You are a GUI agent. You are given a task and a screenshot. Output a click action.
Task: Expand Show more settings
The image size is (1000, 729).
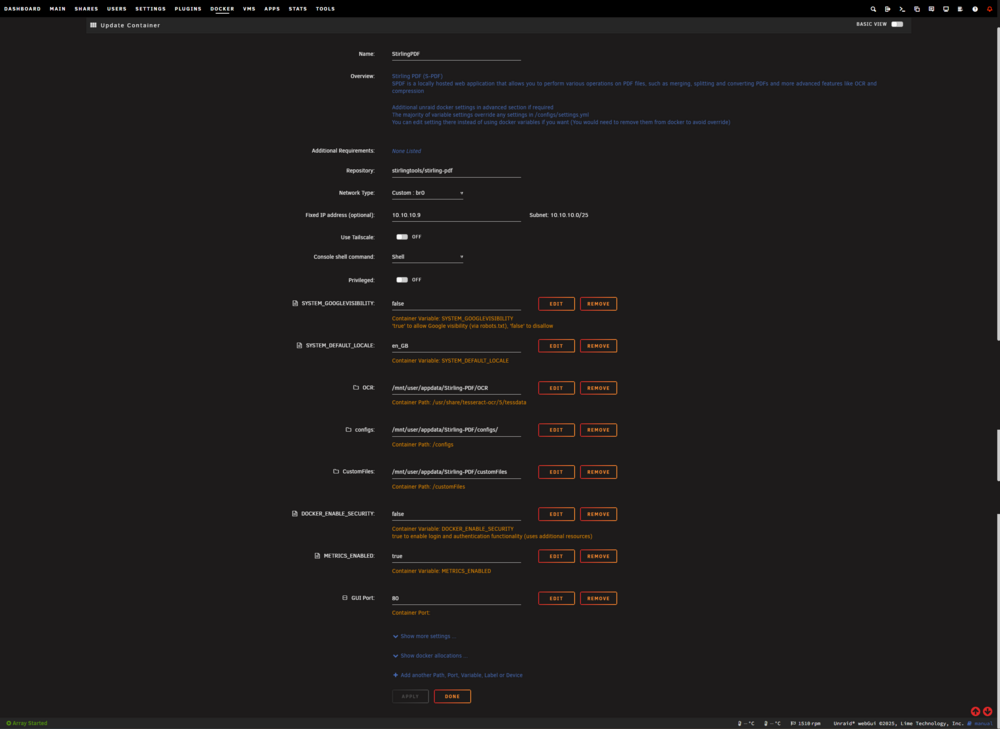(423, 636)
